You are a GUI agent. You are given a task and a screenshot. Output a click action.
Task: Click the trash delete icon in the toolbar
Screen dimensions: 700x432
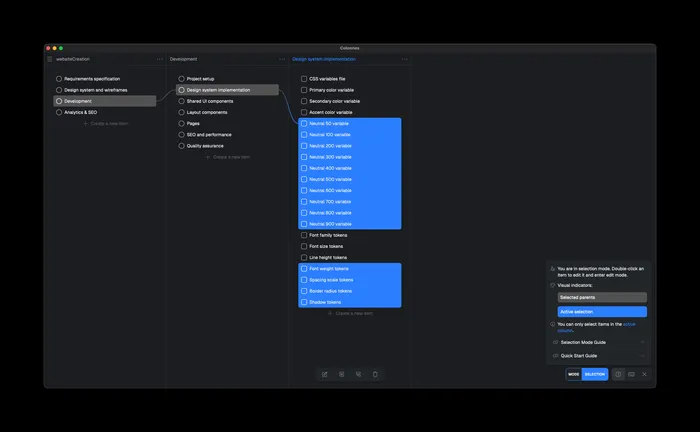375,374
